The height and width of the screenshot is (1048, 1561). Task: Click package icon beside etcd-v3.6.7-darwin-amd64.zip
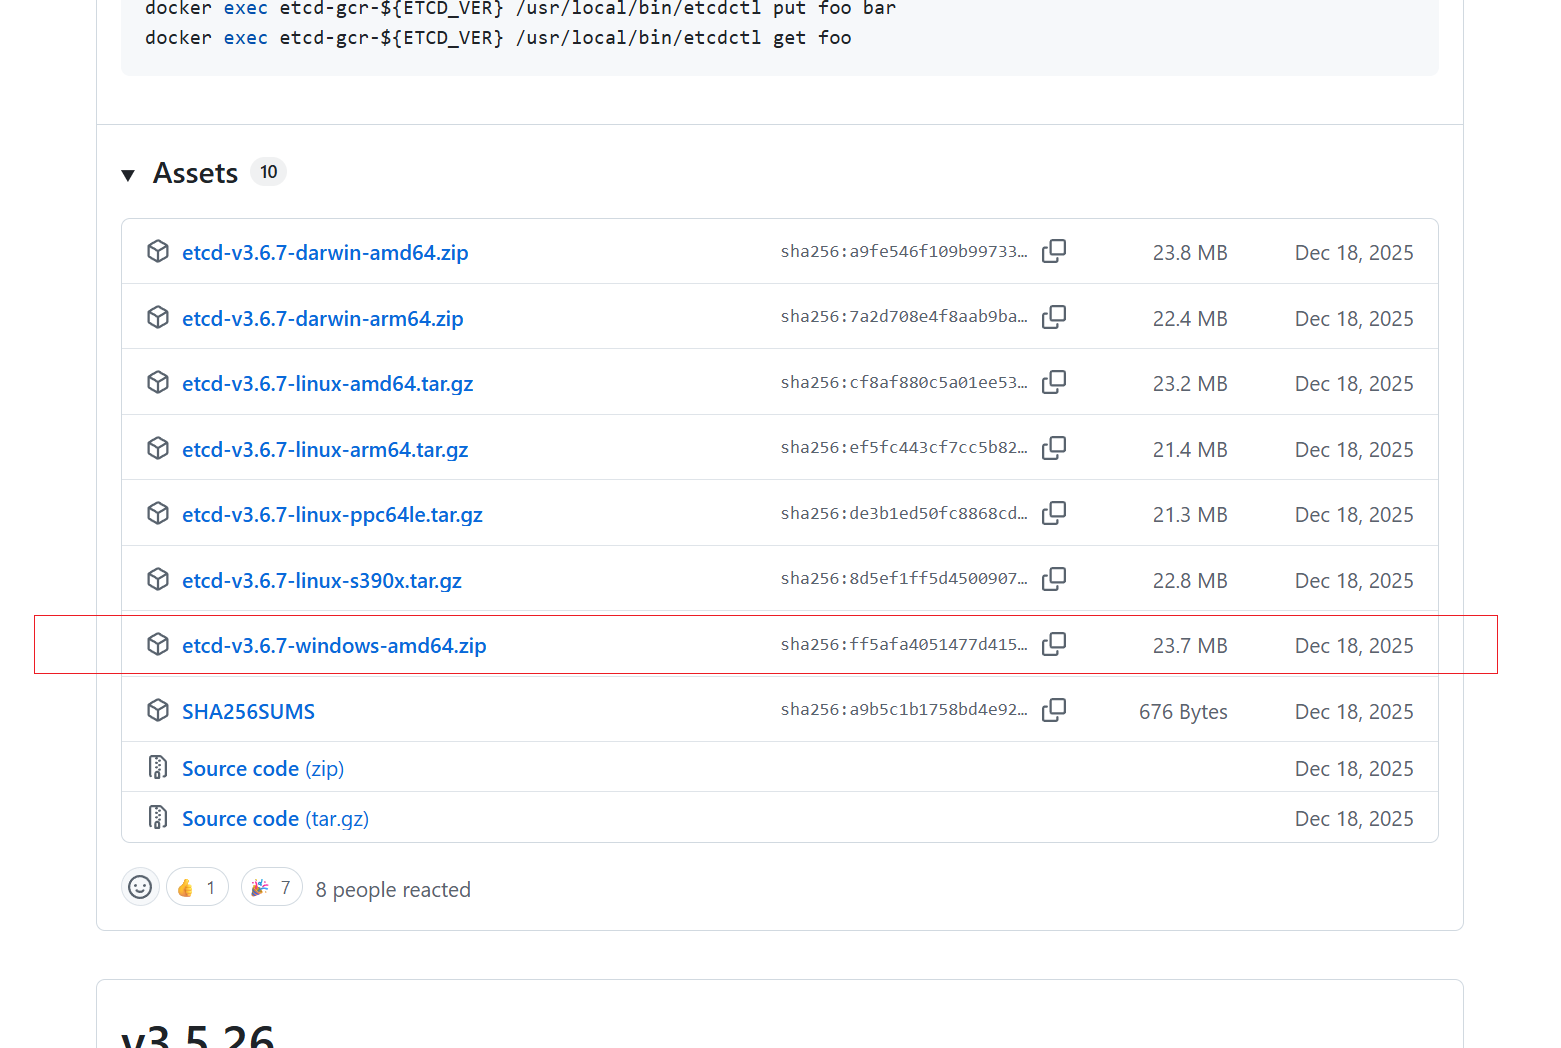pyautogui.click(x=158, y=251)
